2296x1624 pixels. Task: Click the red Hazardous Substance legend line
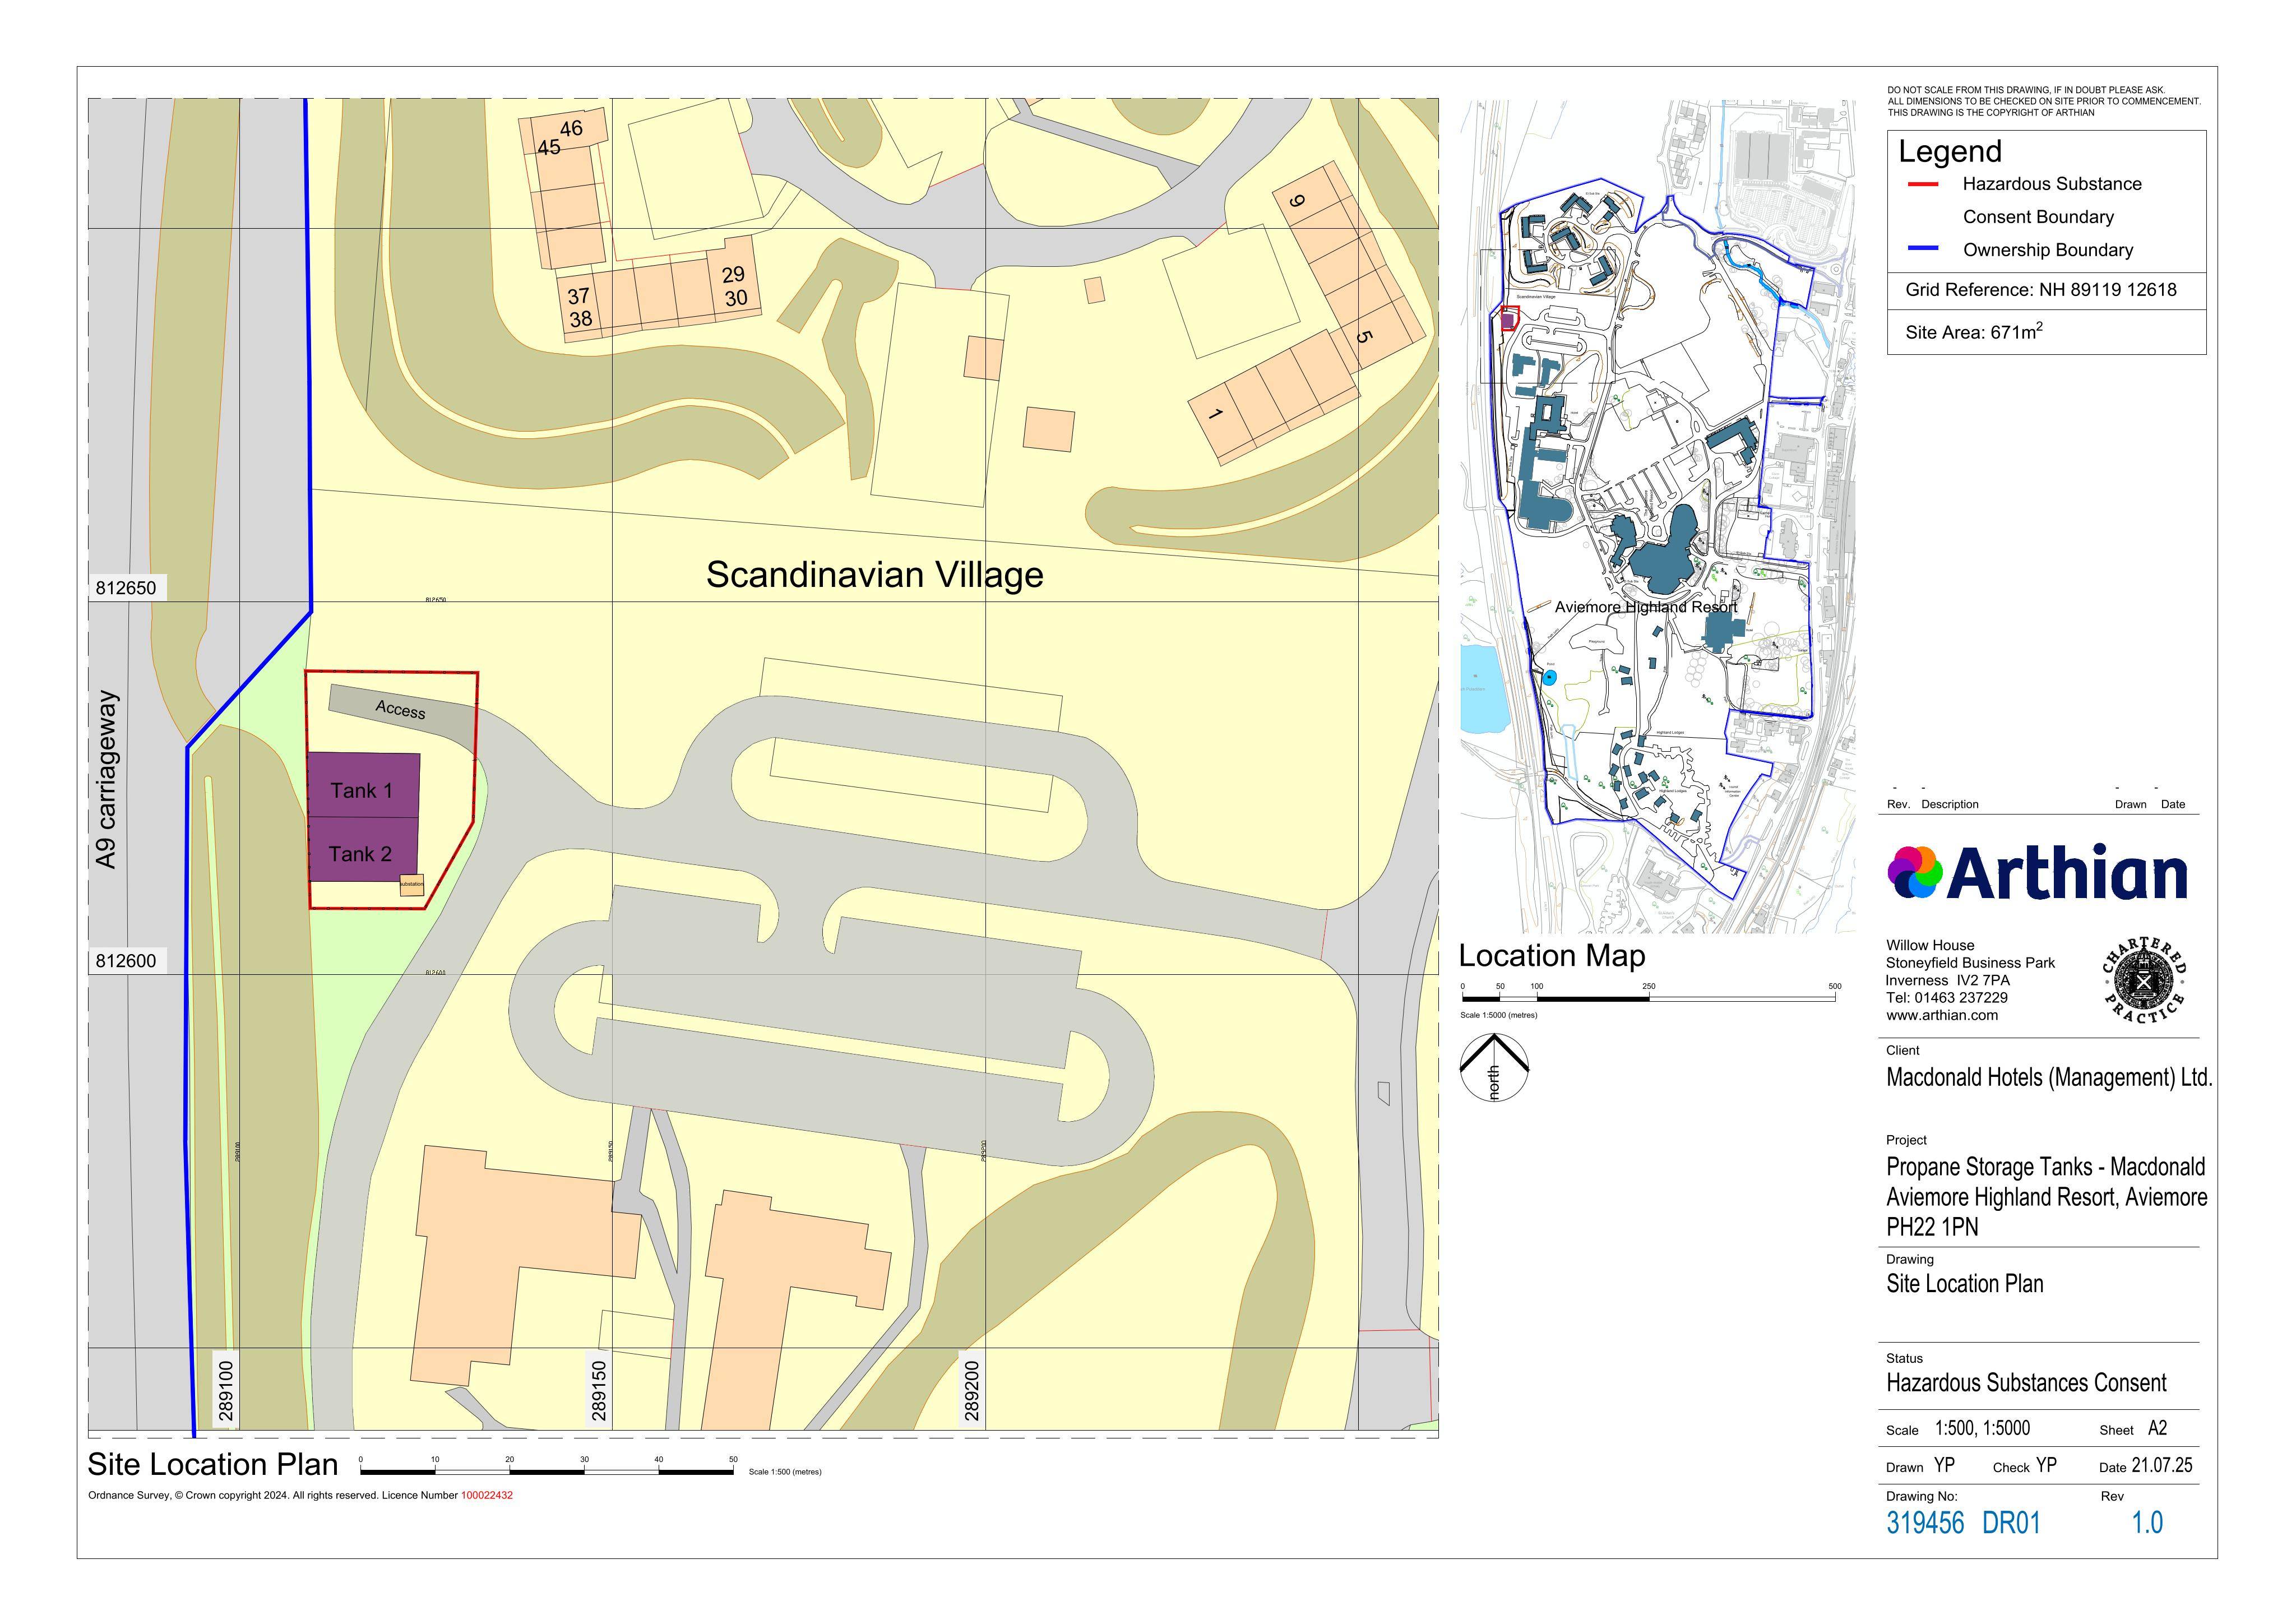pyautogui.click(x=1922, y=184)
